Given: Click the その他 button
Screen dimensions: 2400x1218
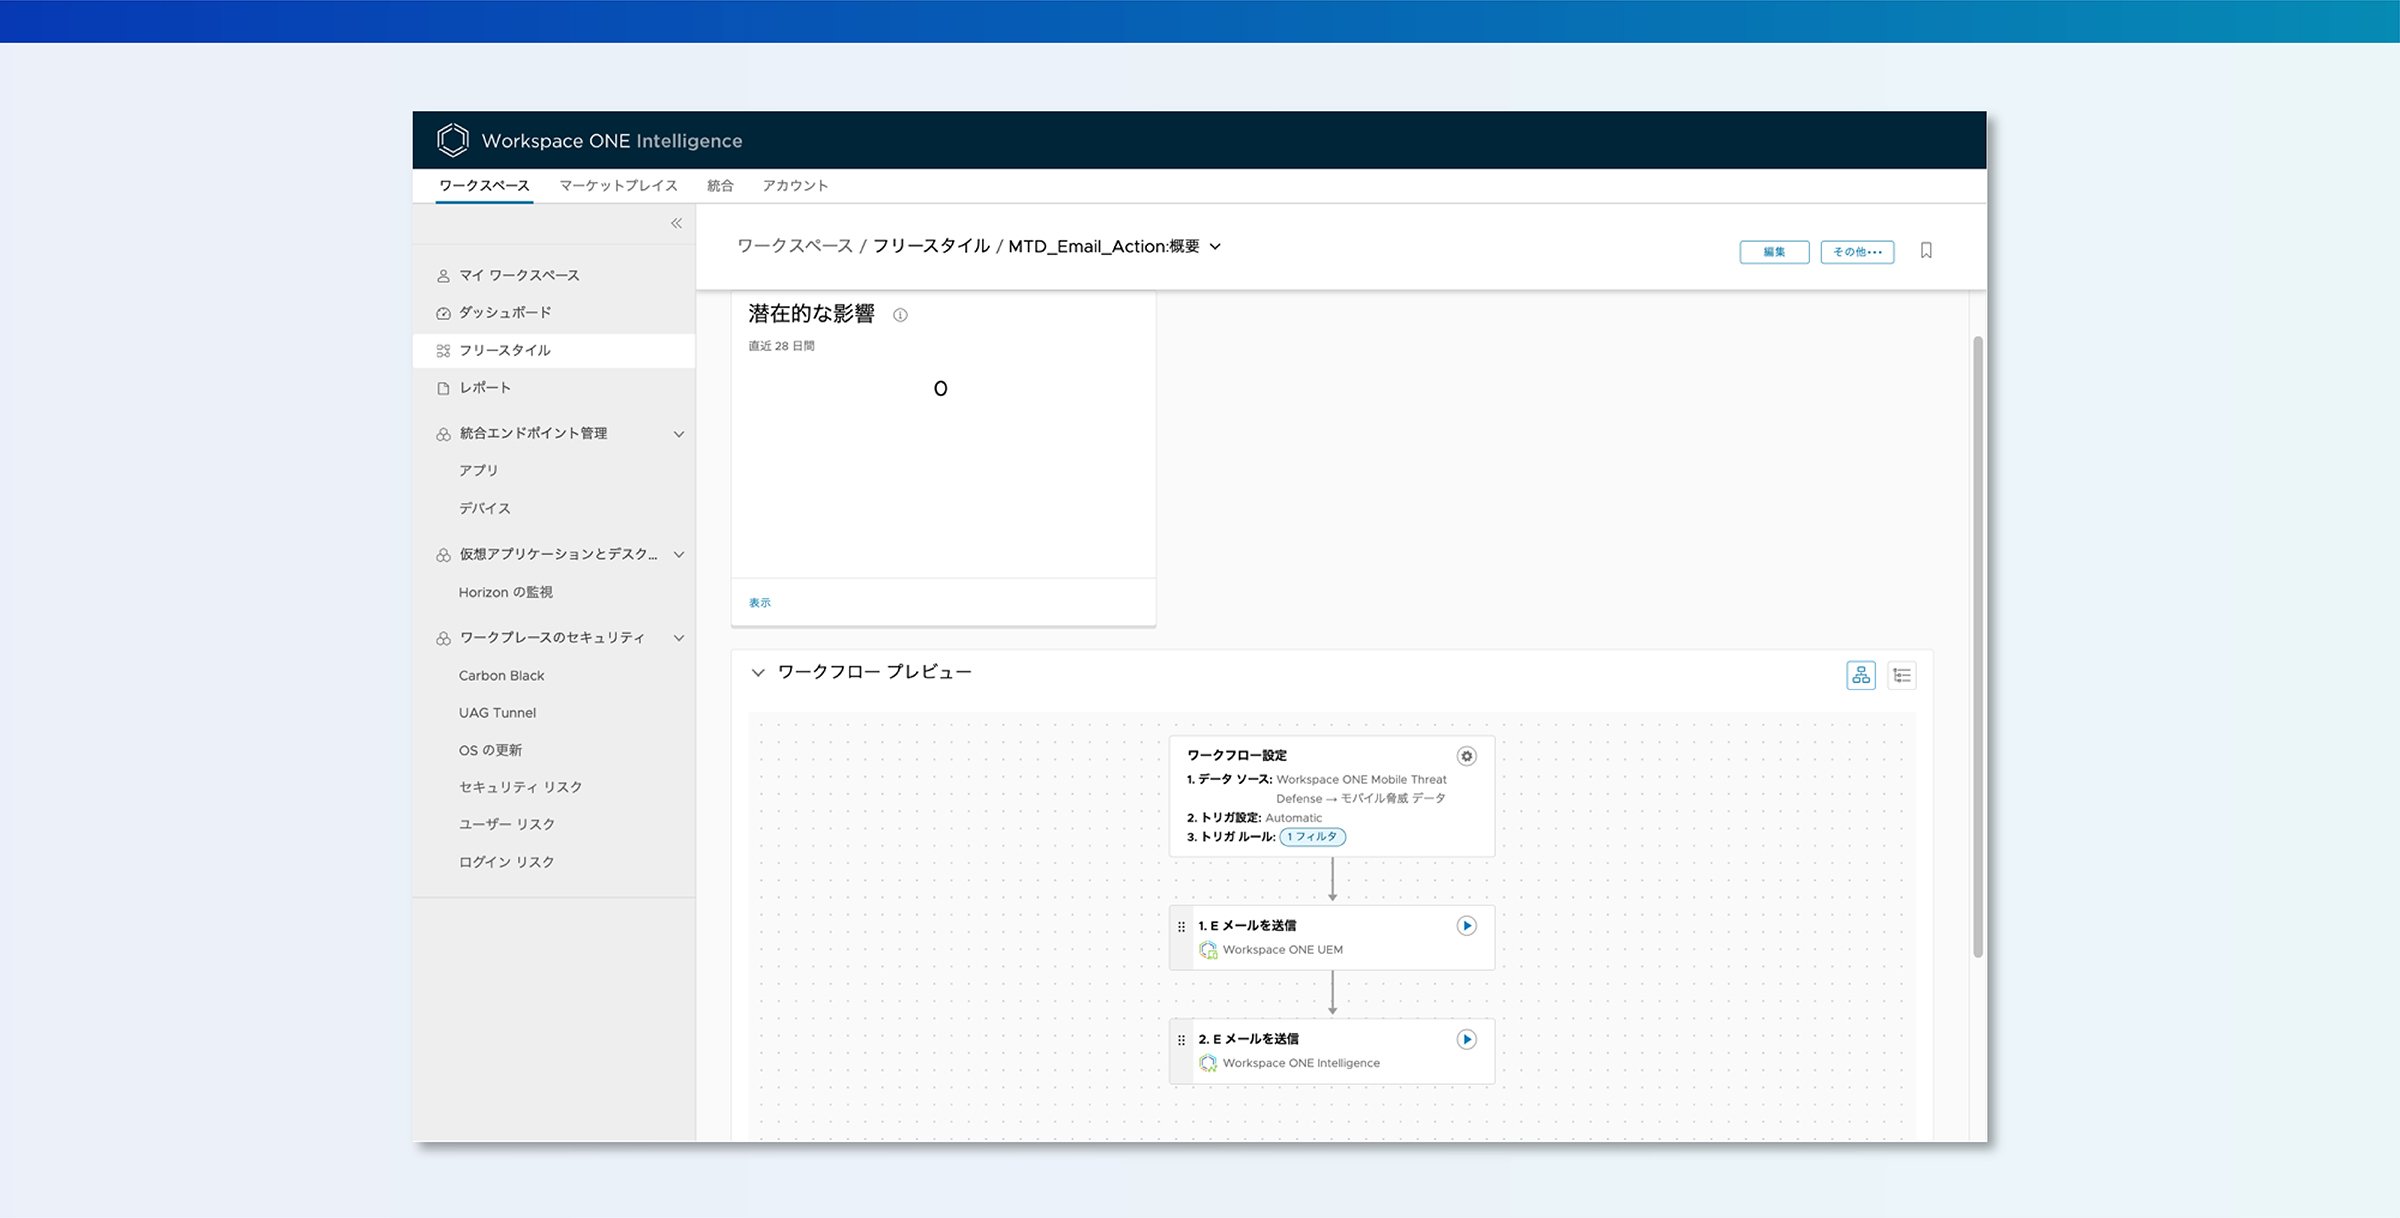Looking at the screenshot, I should coord(1857,252).
